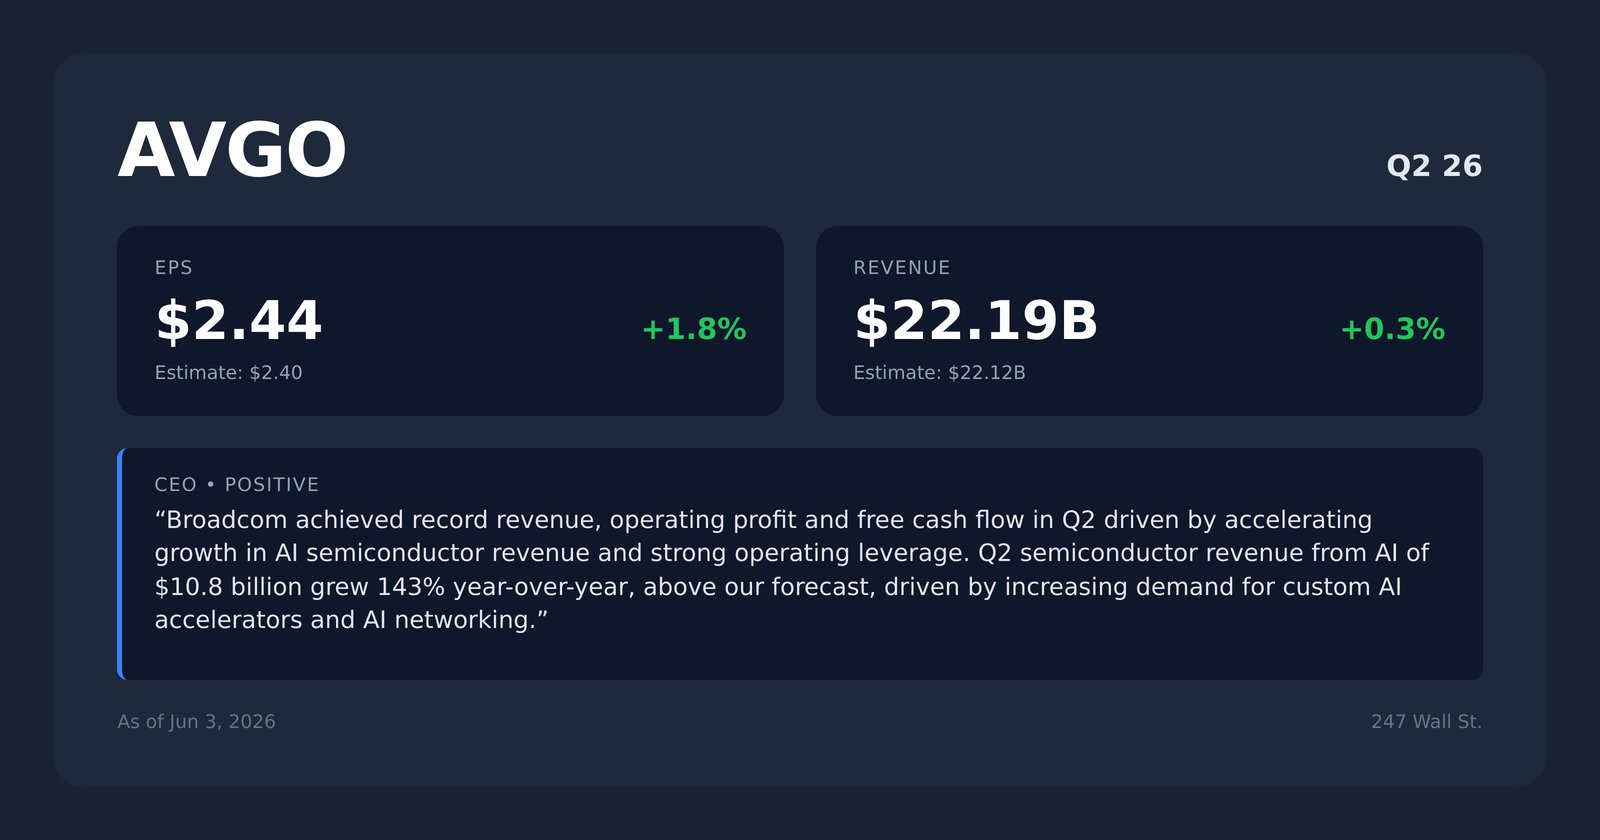Click the AVGO ticker heading
This screenshot has height=840, width=1600.
pos(232,151)
